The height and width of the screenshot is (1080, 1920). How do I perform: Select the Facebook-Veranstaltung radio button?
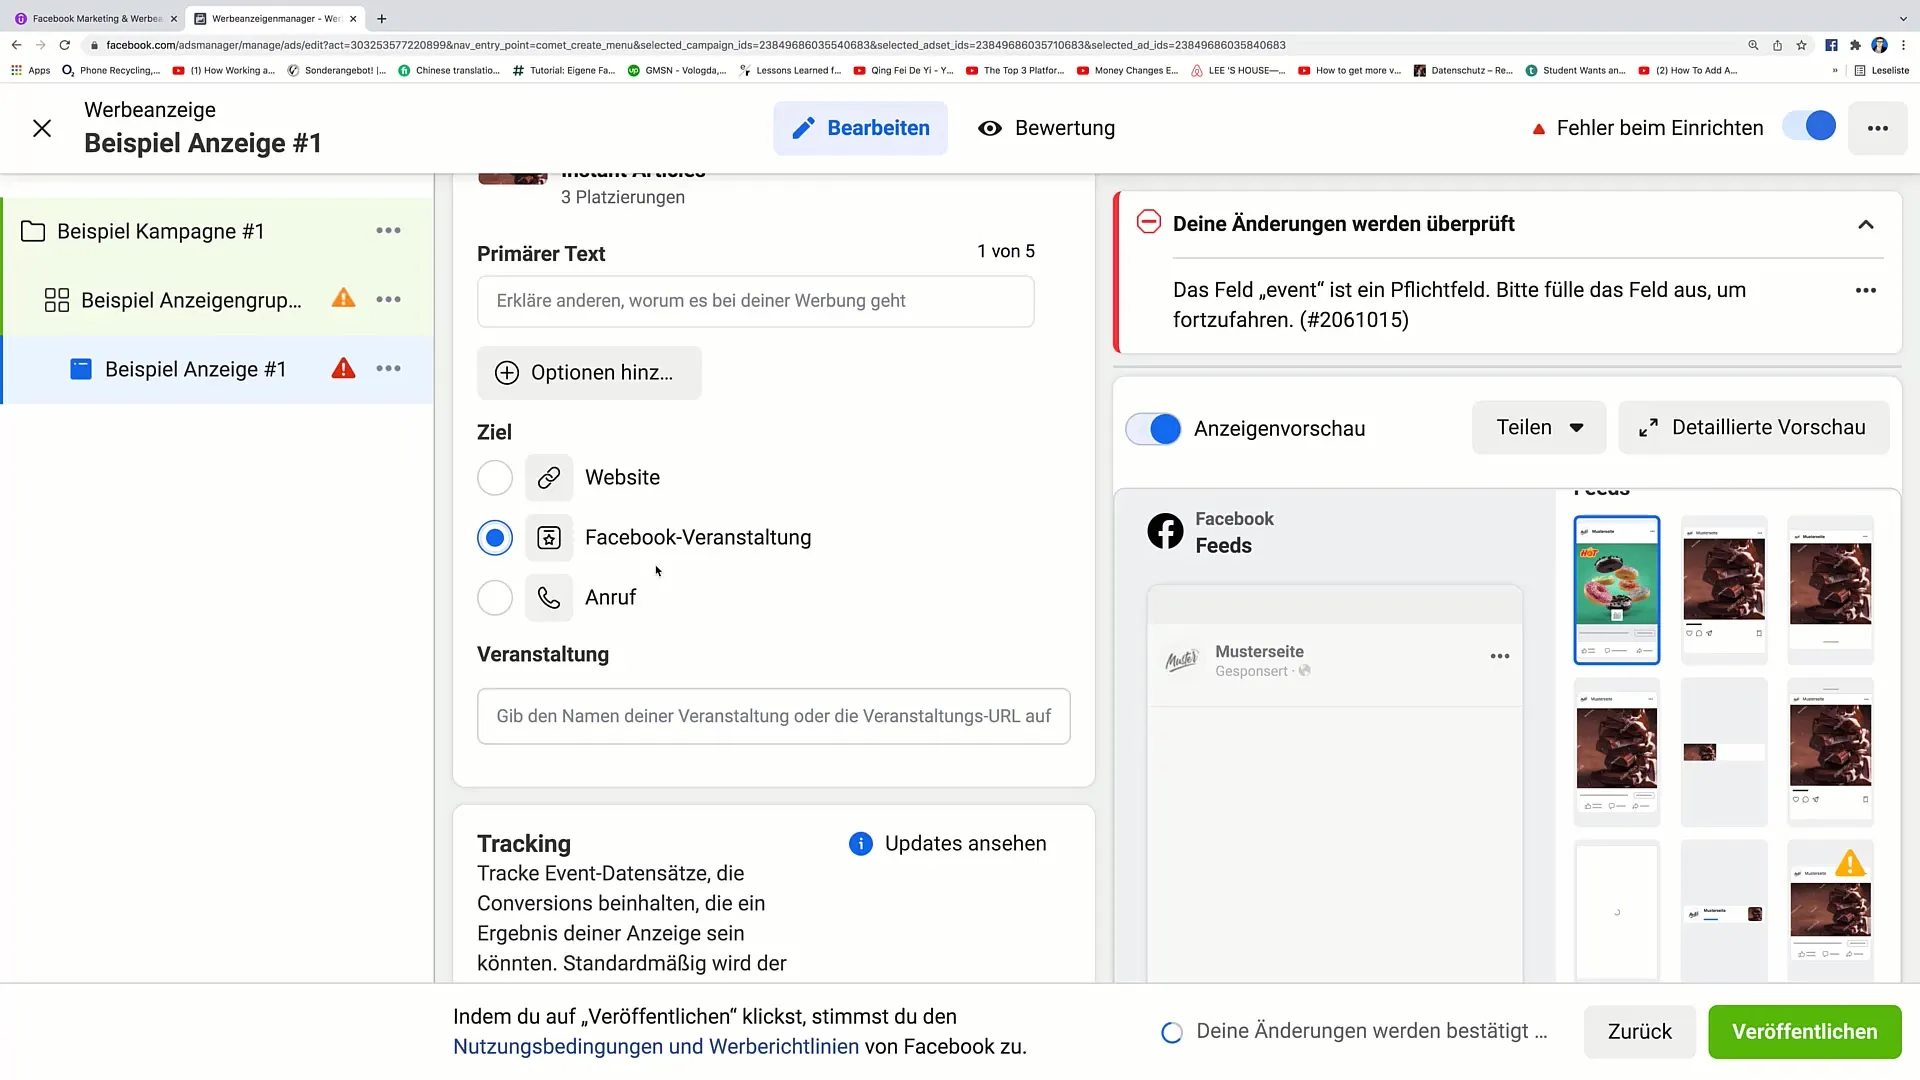pos(495,537)
